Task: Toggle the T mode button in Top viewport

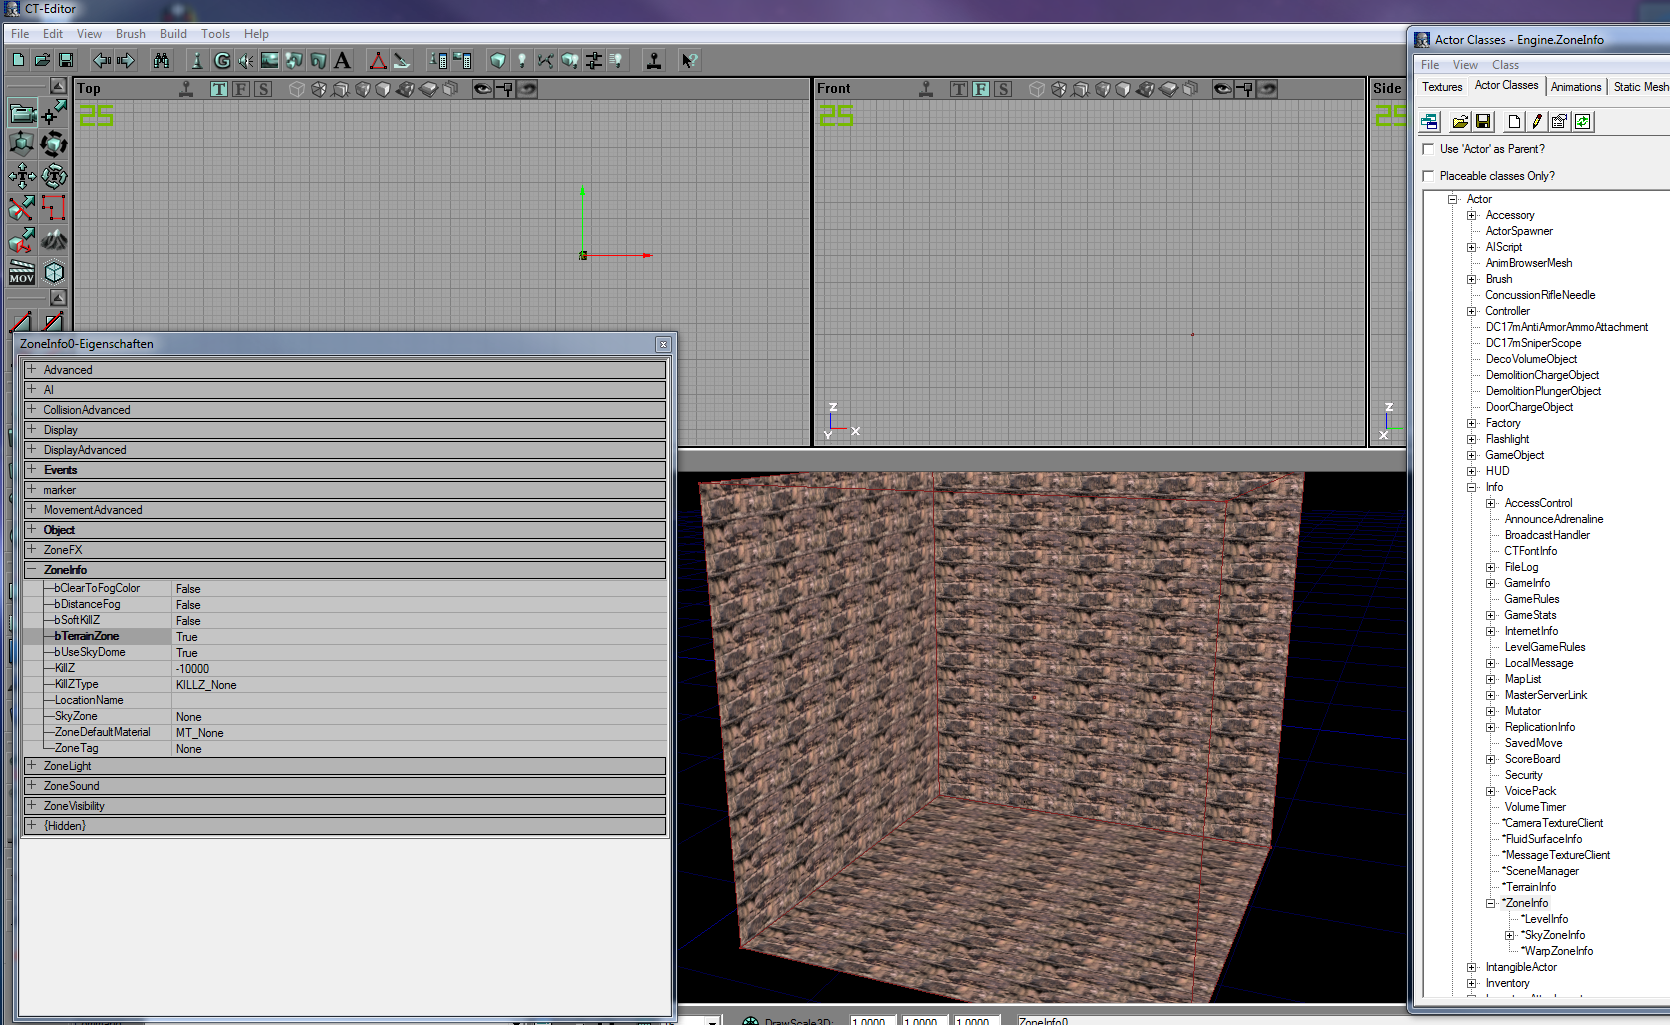Action: pos(219,89)
